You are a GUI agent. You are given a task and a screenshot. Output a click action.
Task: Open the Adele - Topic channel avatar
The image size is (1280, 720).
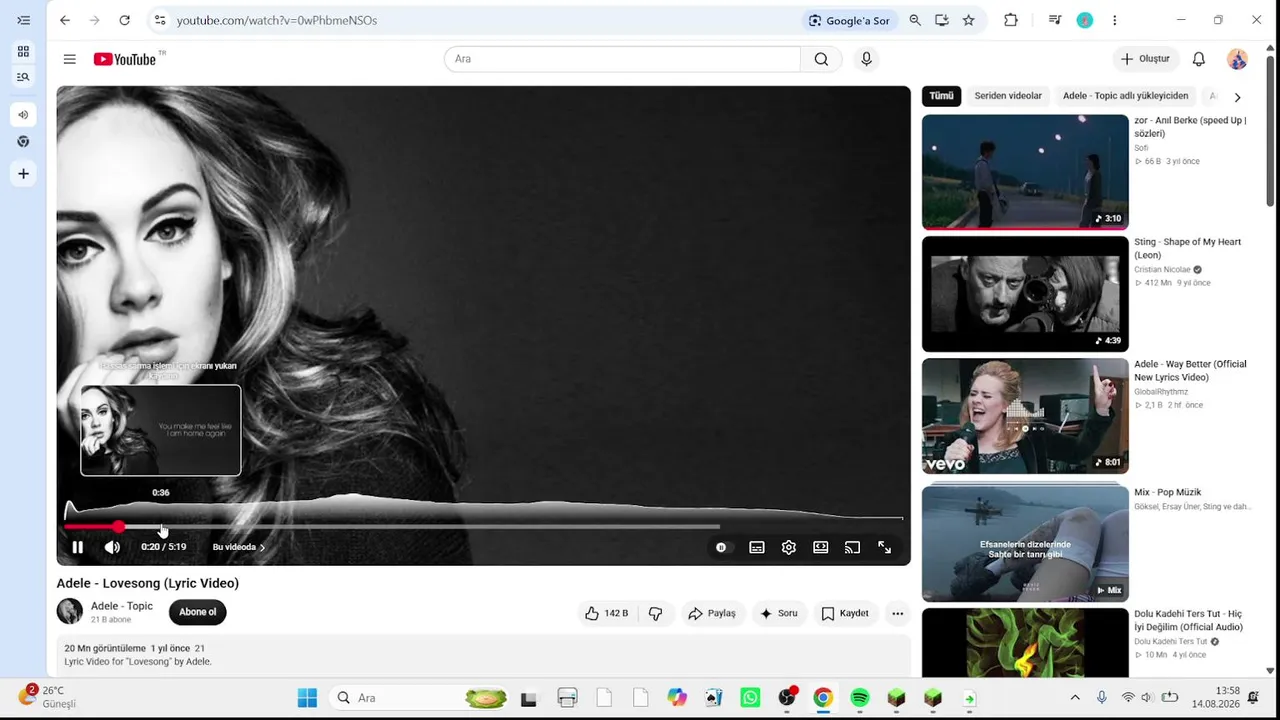pos(70,611)
